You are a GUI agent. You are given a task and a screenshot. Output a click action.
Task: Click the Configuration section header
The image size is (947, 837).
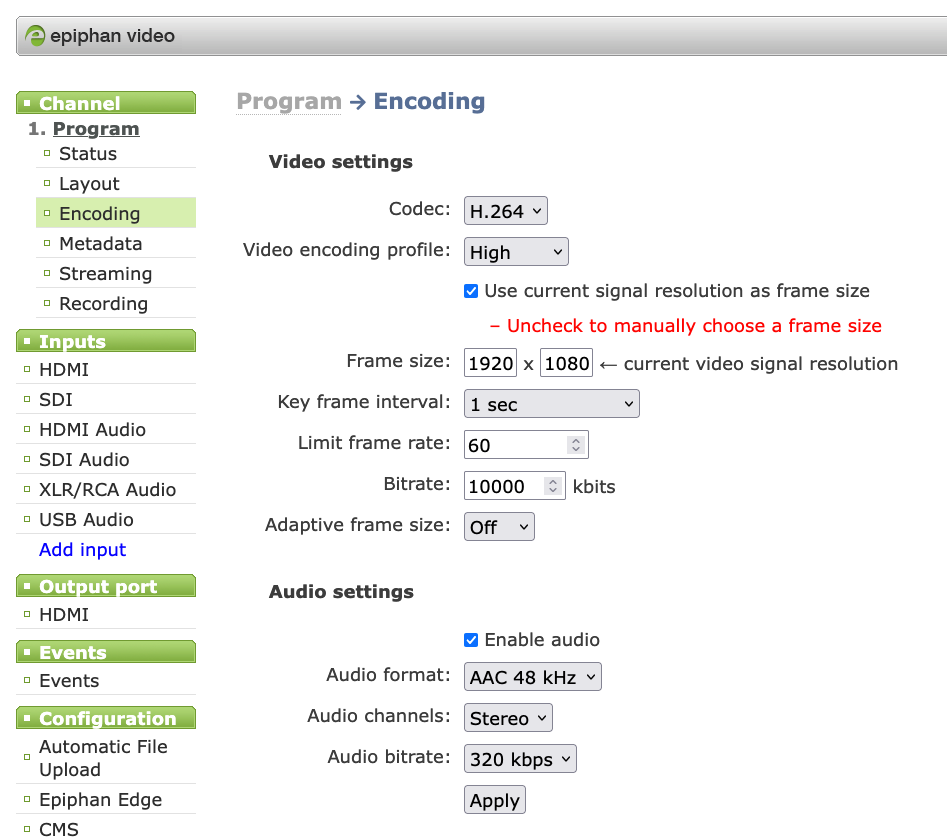tap(106, 718)
